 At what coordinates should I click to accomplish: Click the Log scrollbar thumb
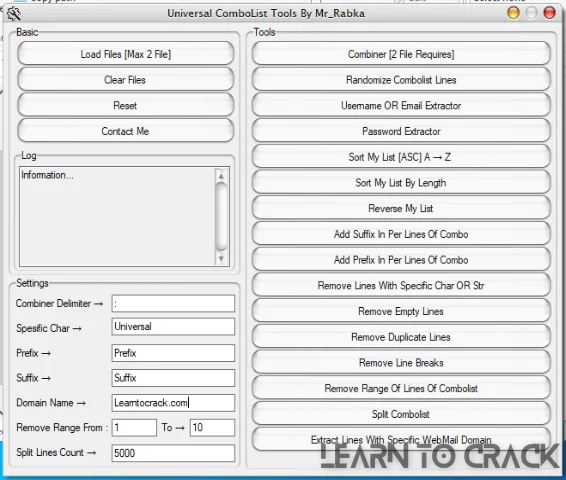coord(221,217)
